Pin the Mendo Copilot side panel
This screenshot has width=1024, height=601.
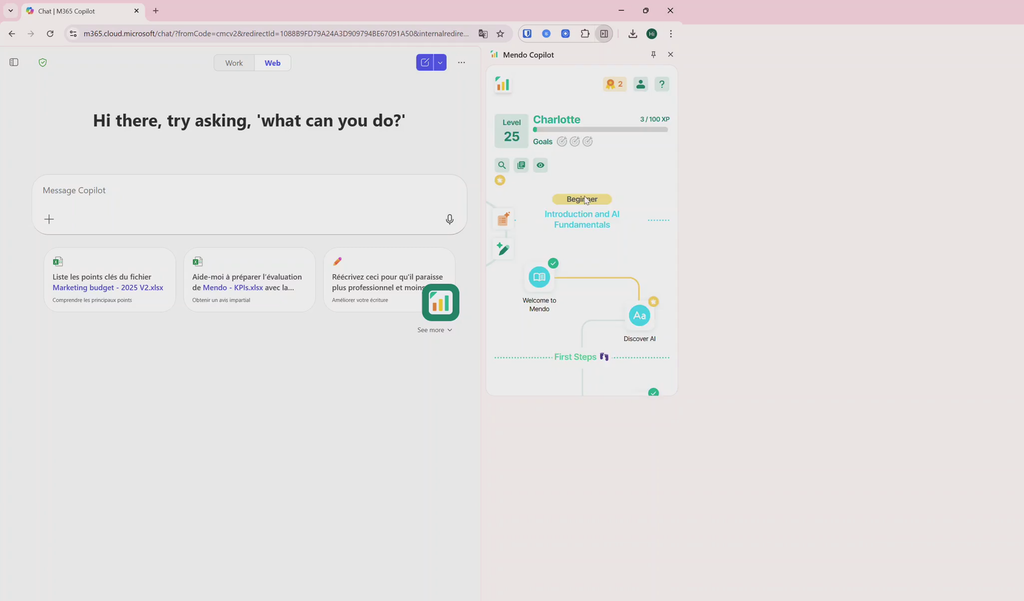coord(653,55)
